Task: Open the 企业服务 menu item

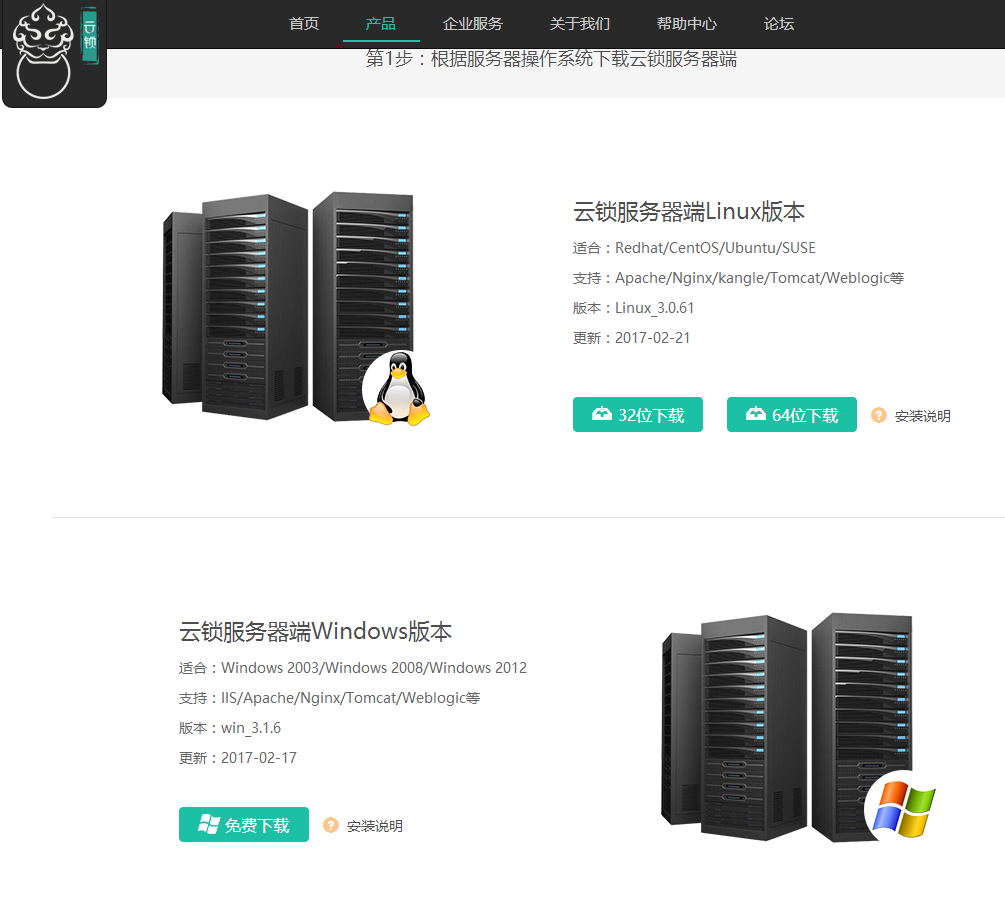Action: pos(473,24)
